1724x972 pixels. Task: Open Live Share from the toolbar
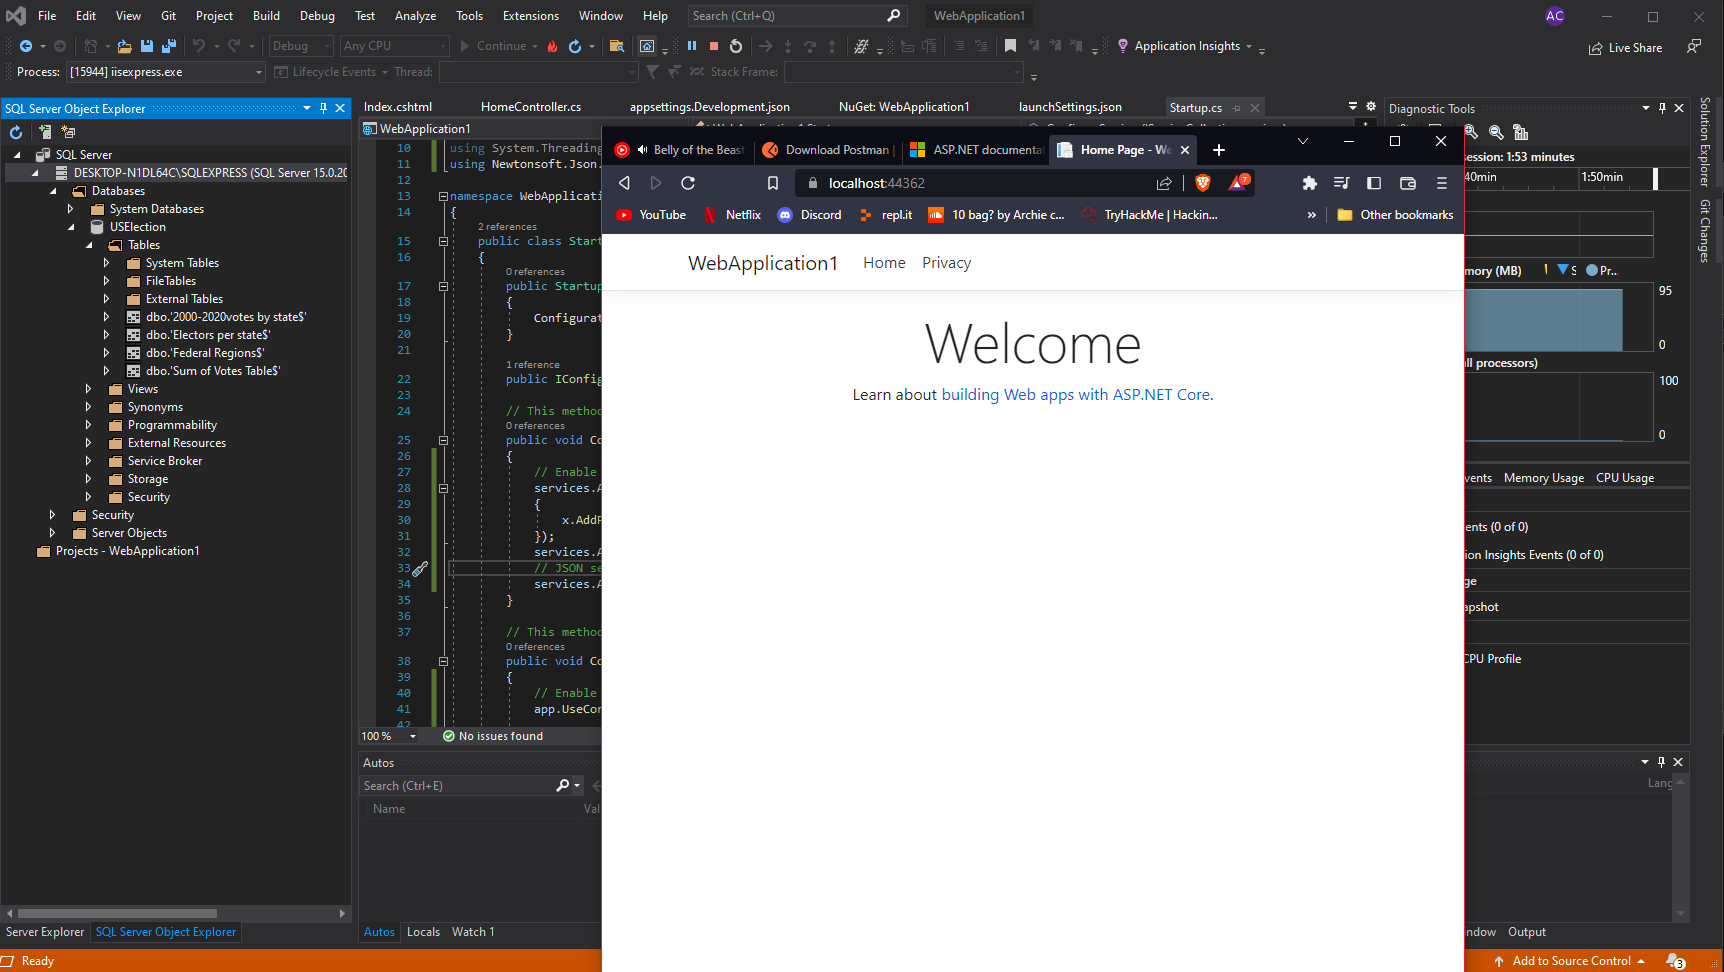(1625, 47)
